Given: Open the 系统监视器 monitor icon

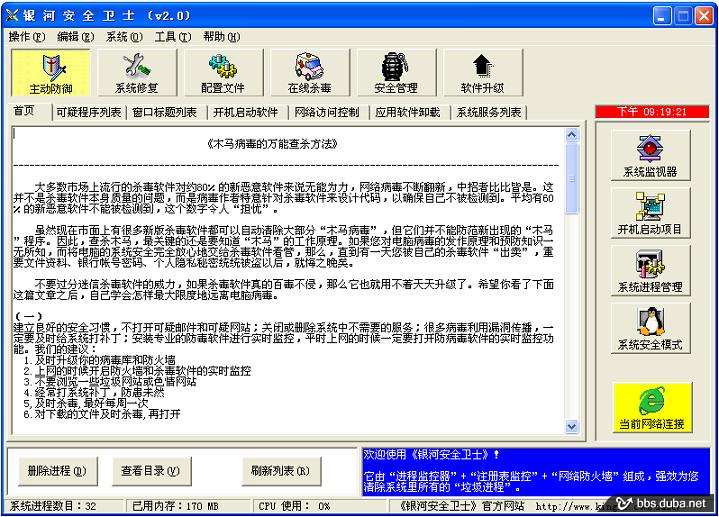Looking at the screenshot, I should coord(650,155).
